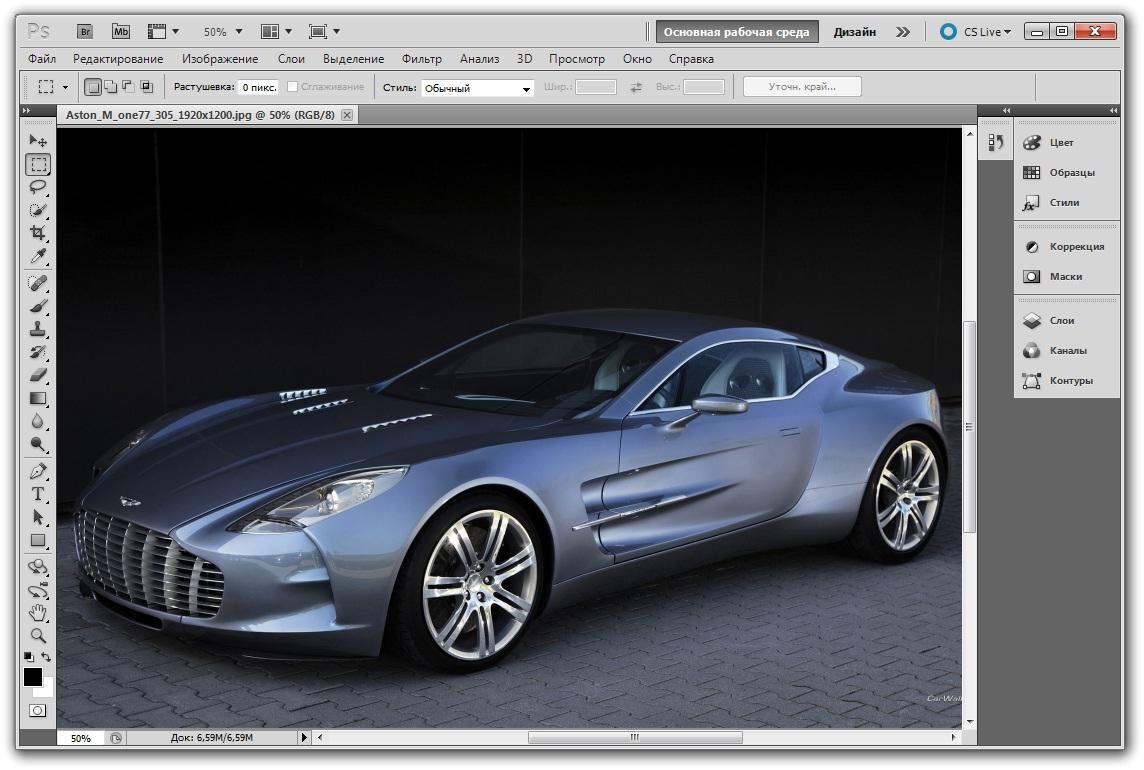The height and width of the screenshot is (770, 1144).
Task: Select the Lasso tool
Action: pos(38,187)
